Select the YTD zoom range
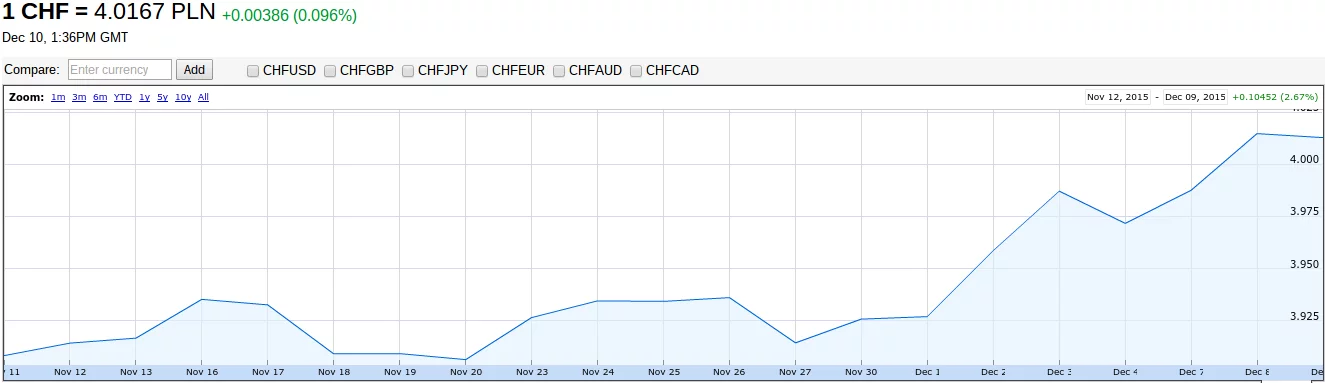 (x=123, y=97)
